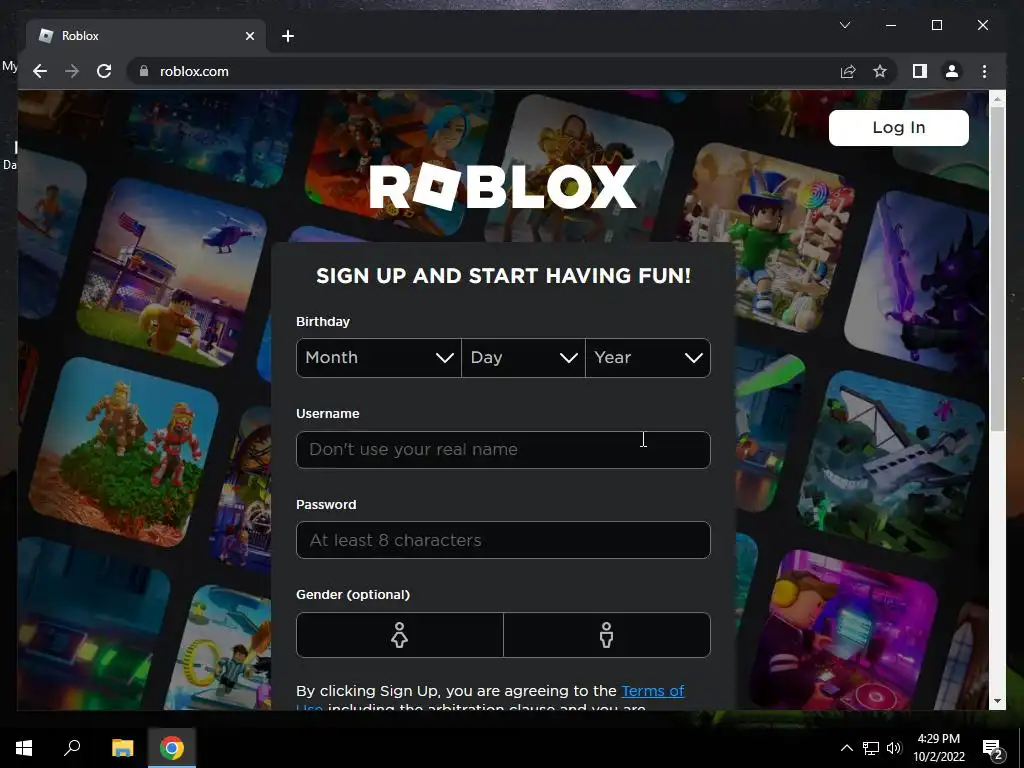Open the Month birthday dropdown
The width and height of the screenshot is (1024, 768).
[x=379, y=358]
